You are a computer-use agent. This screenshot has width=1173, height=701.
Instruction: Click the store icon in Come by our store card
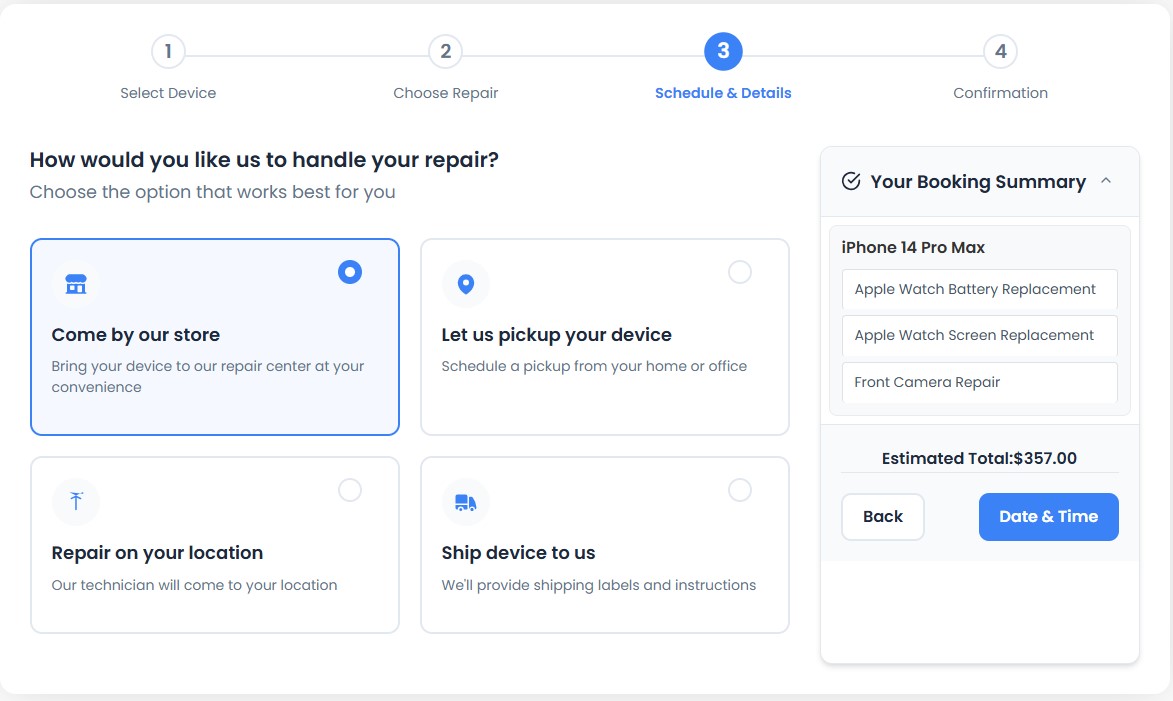76,284
